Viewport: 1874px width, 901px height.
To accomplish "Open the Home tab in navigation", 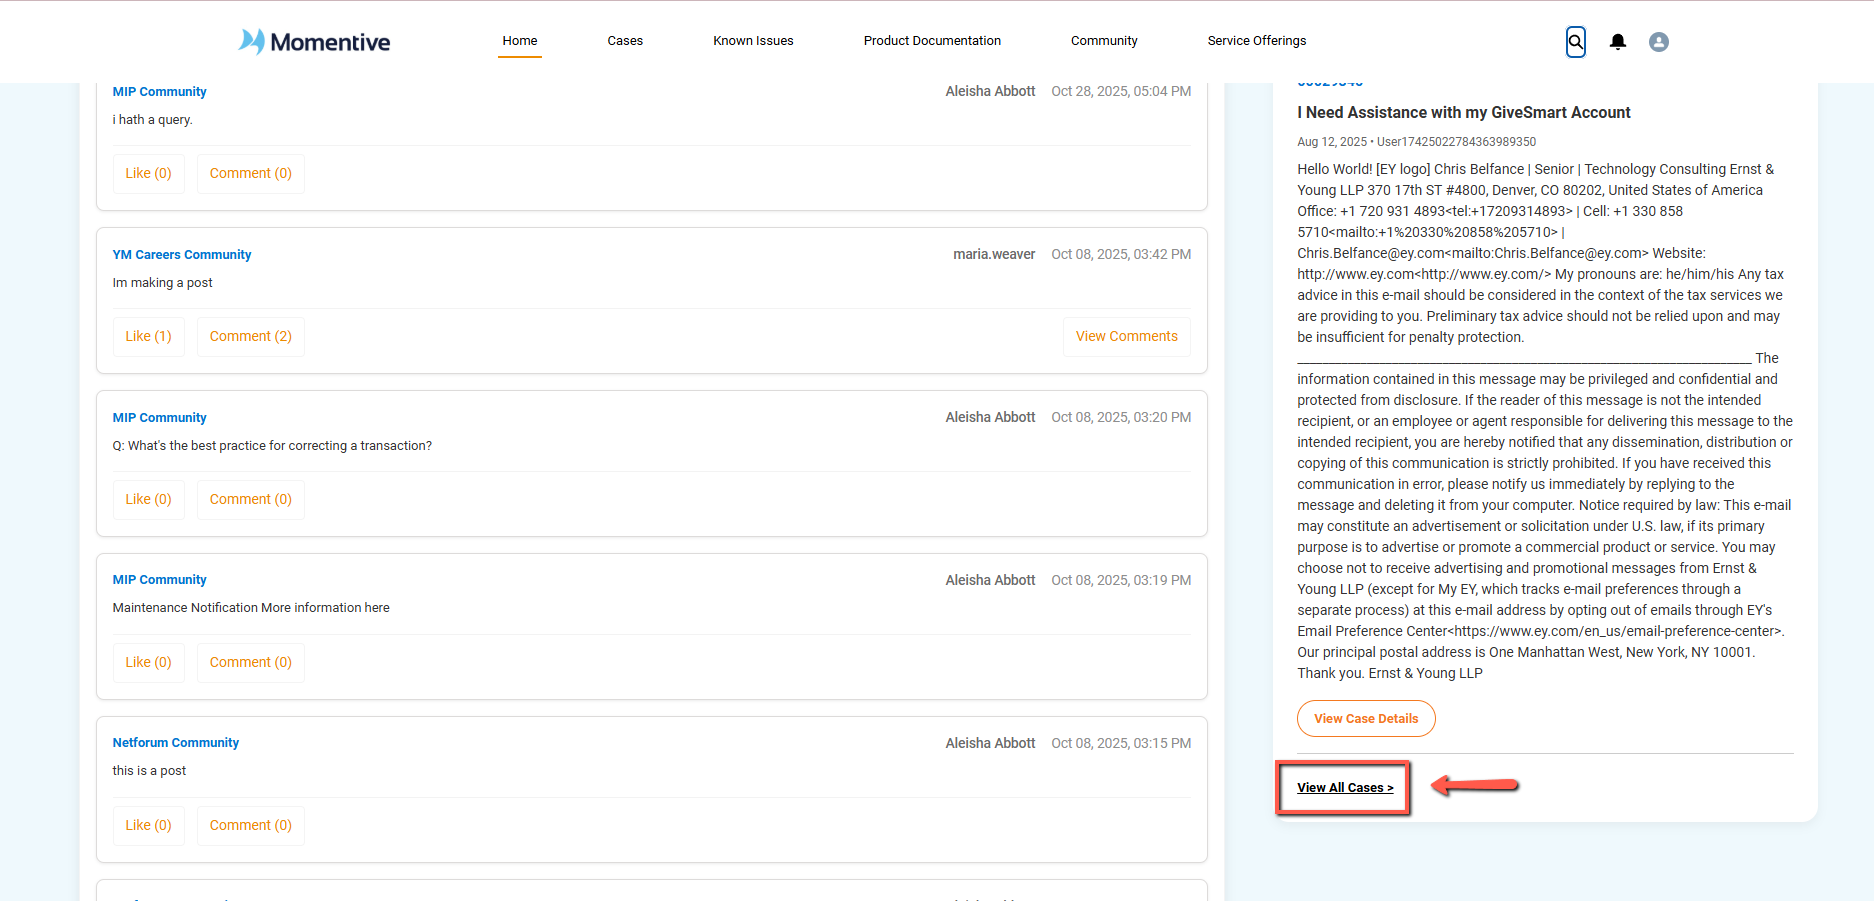I will click(x=519, y=41).
